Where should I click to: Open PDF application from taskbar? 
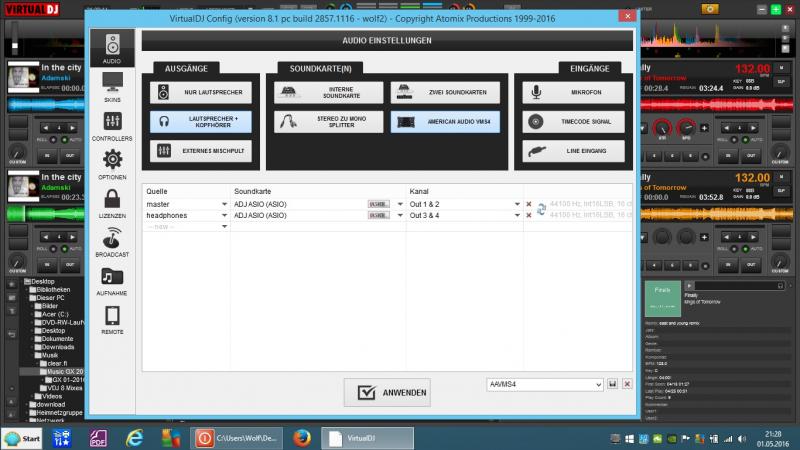(x=98, y=438)
